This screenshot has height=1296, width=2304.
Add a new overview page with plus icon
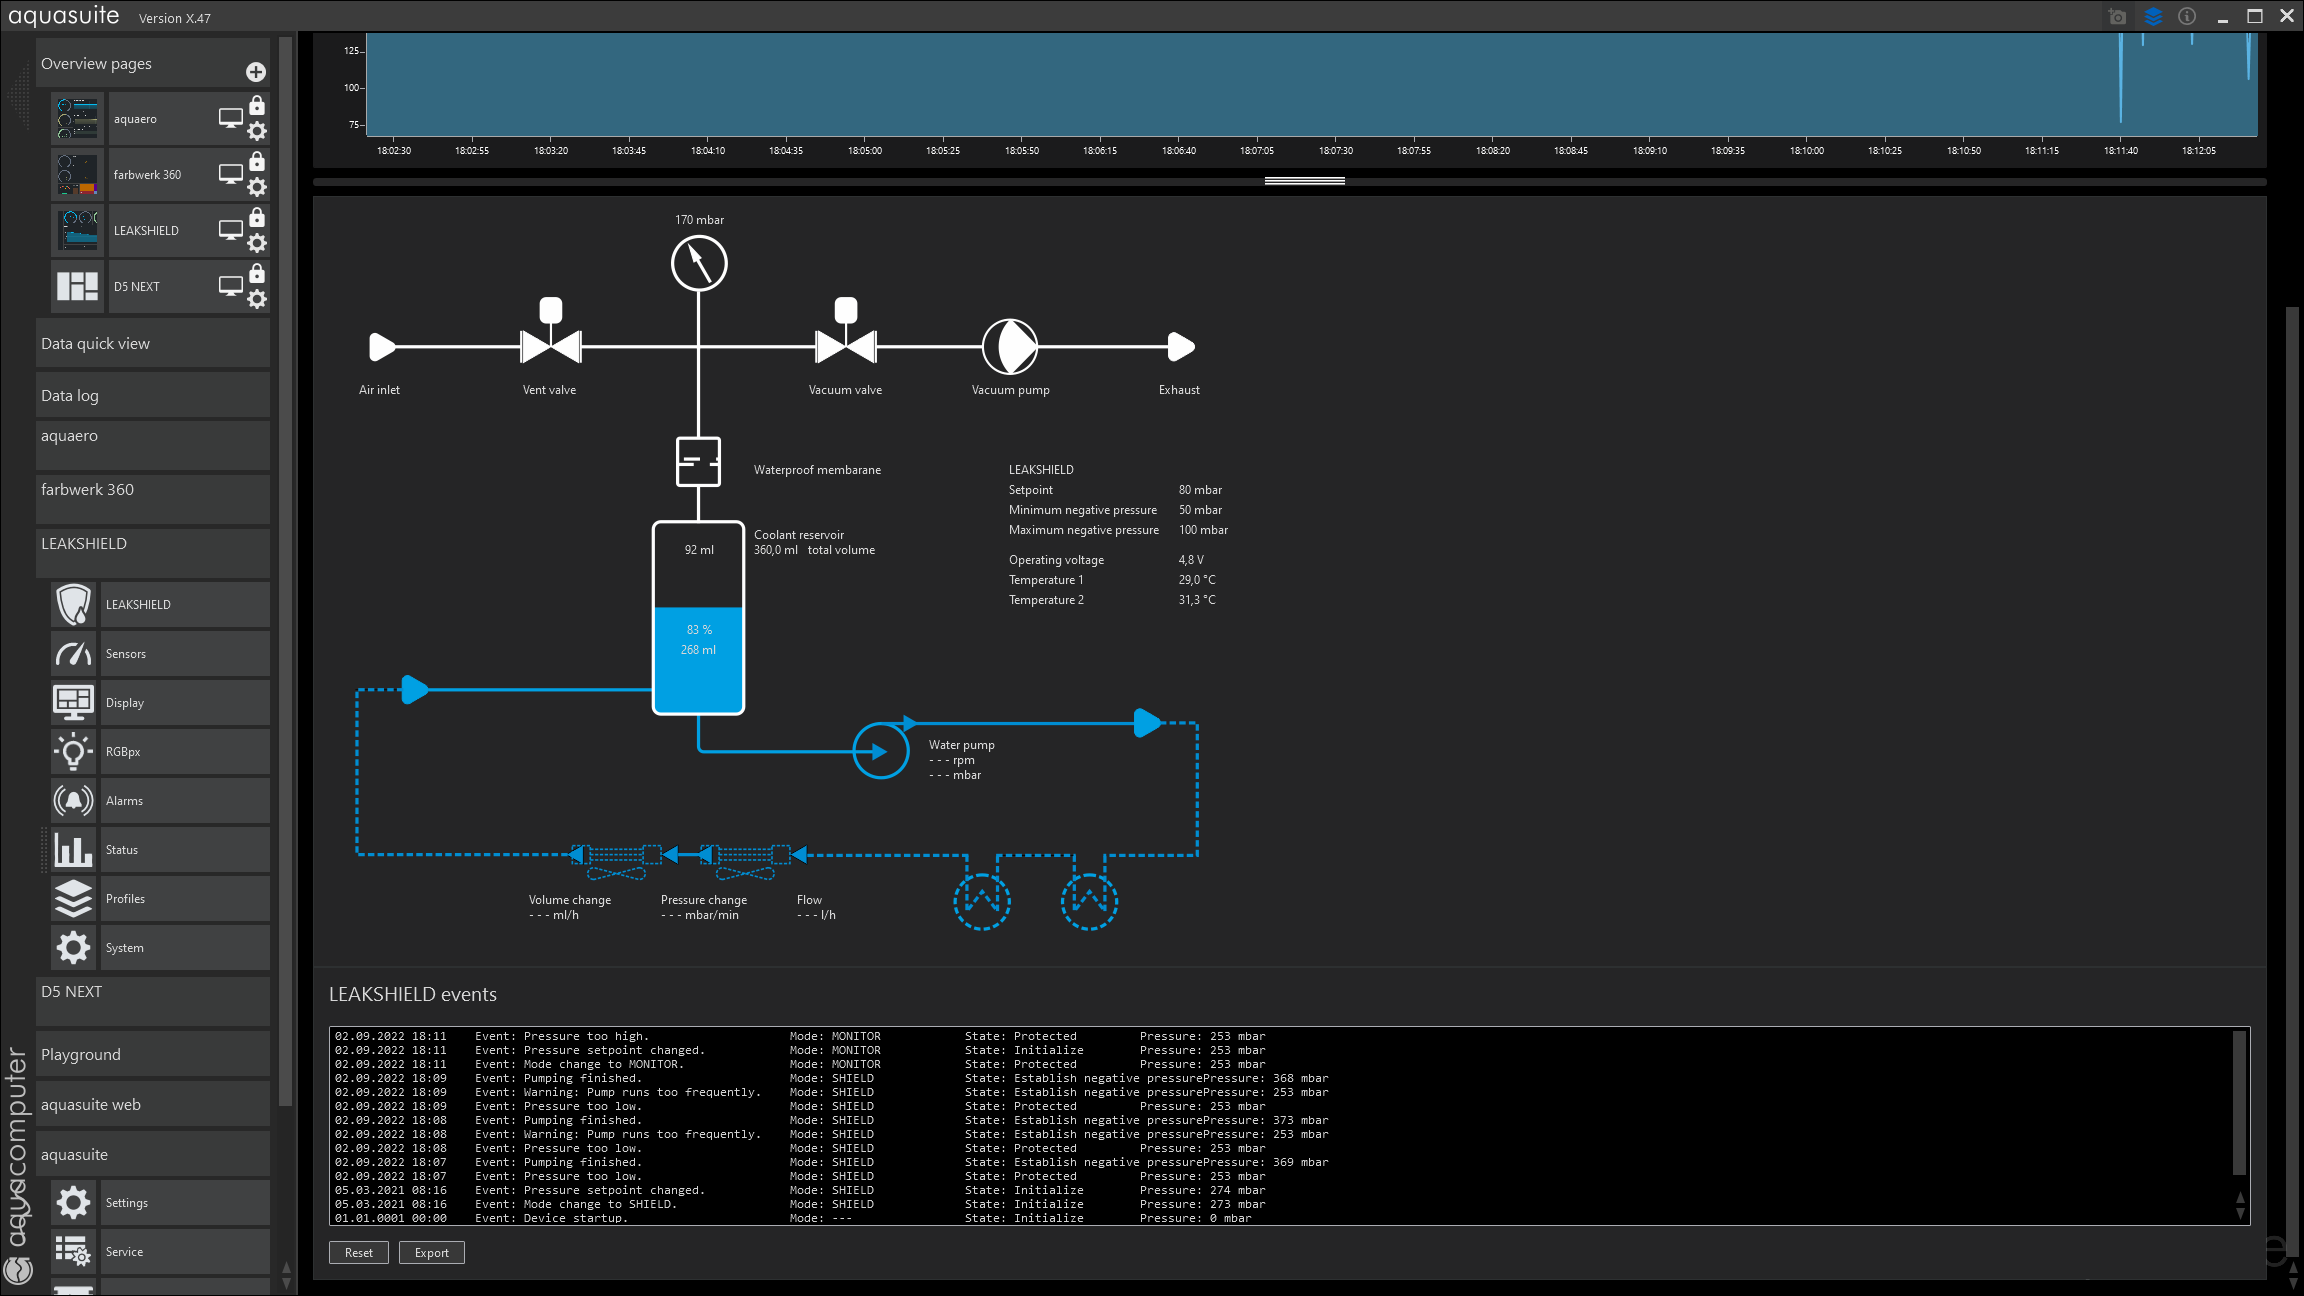tap(256, 72)
